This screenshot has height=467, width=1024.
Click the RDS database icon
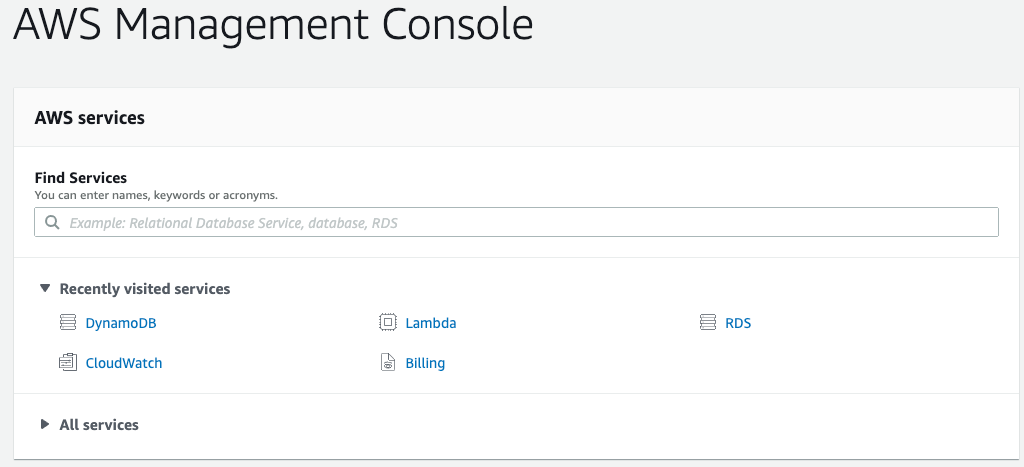point(708,323)
